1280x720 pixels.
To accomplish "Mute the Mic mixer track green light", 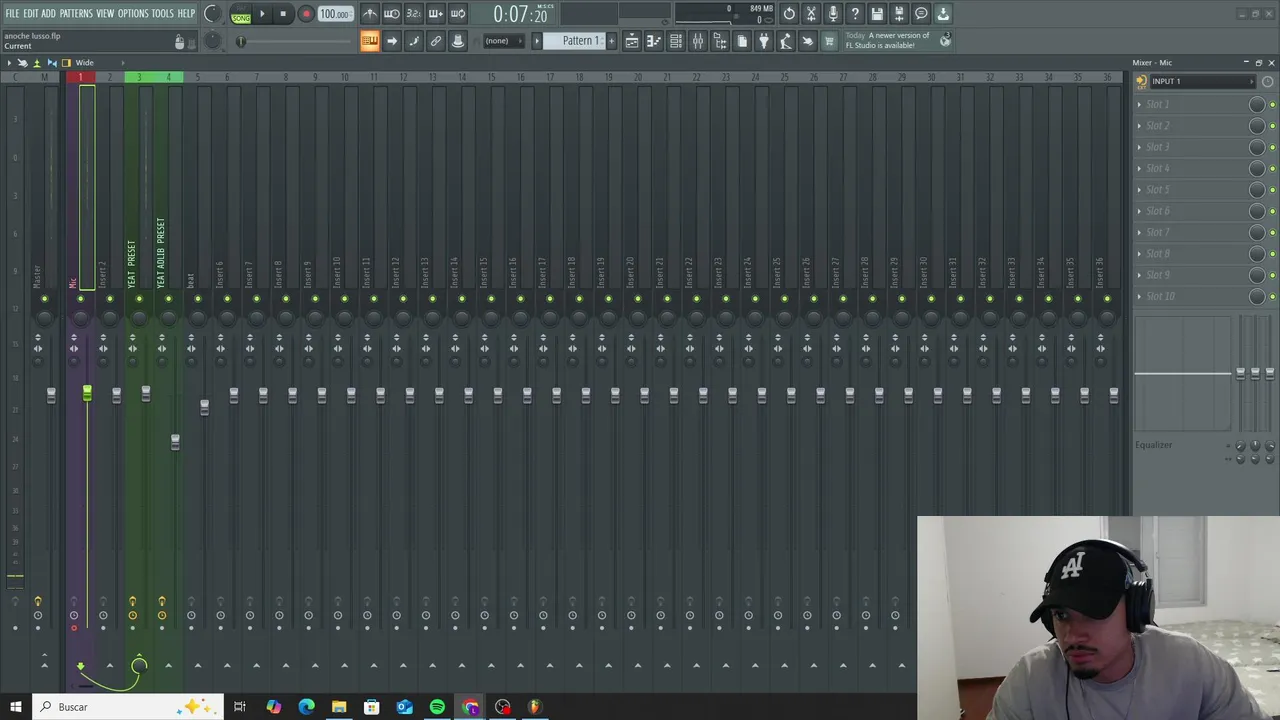I will tap(80, 298).
